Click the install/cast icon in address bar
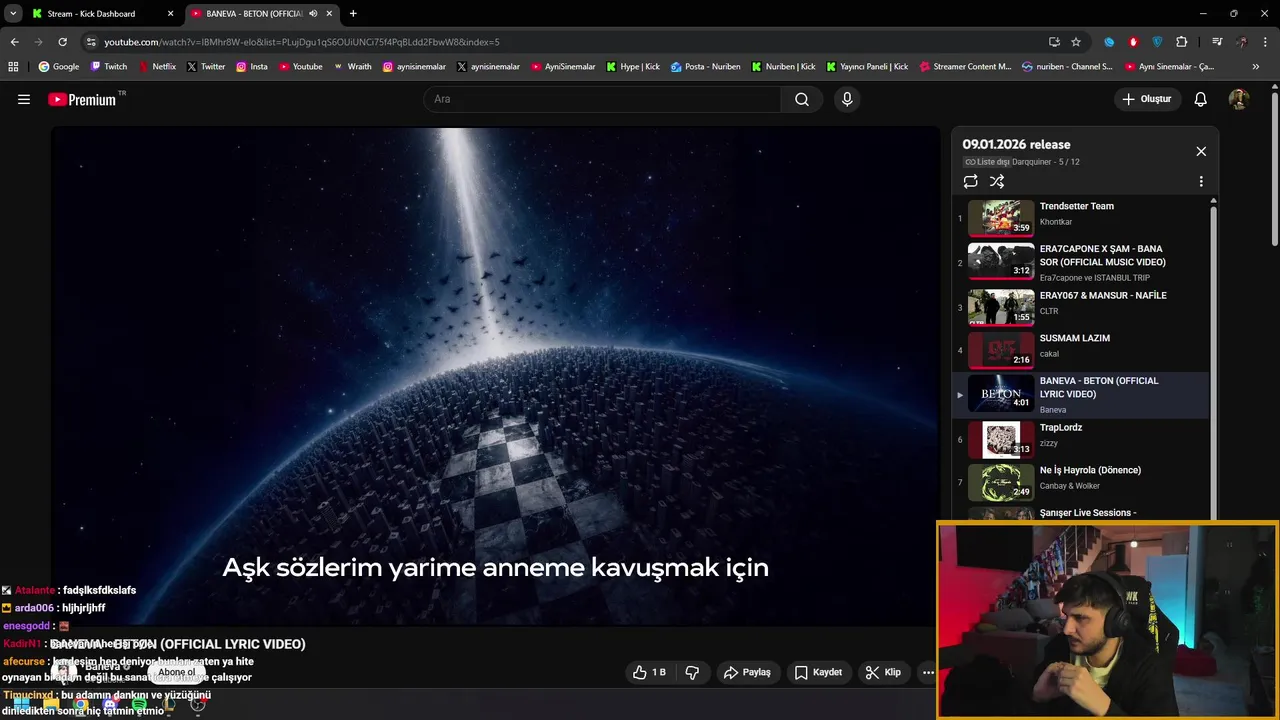Viewport: 1280px width, 720px height. pos(1054,42)
